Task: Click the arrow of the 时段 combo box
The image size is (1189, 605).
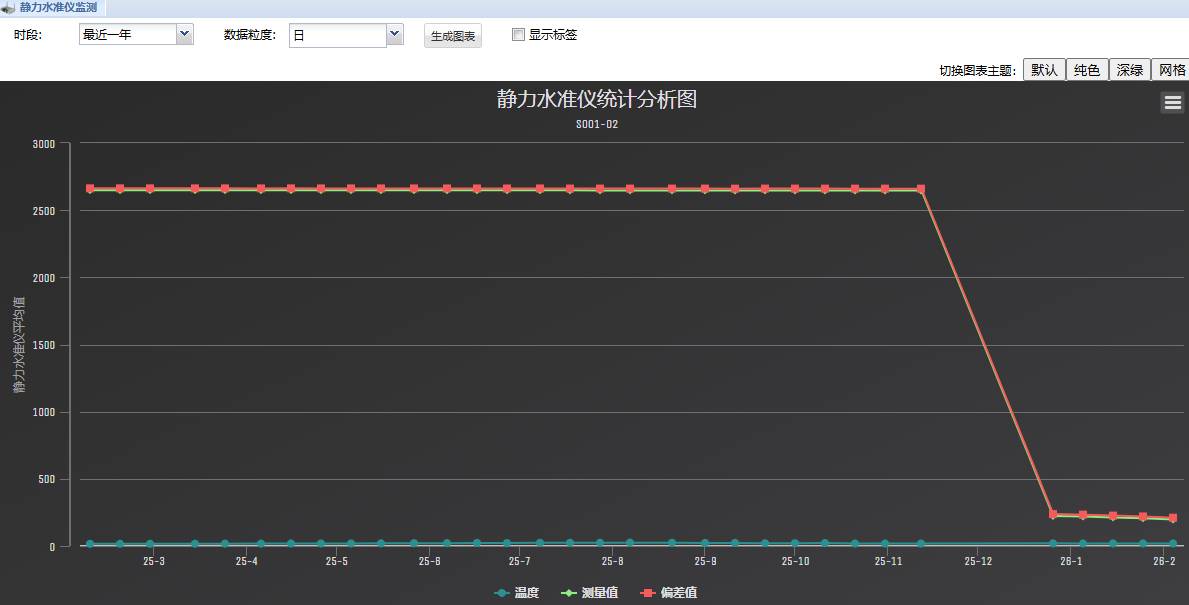Action: (185, 33)
